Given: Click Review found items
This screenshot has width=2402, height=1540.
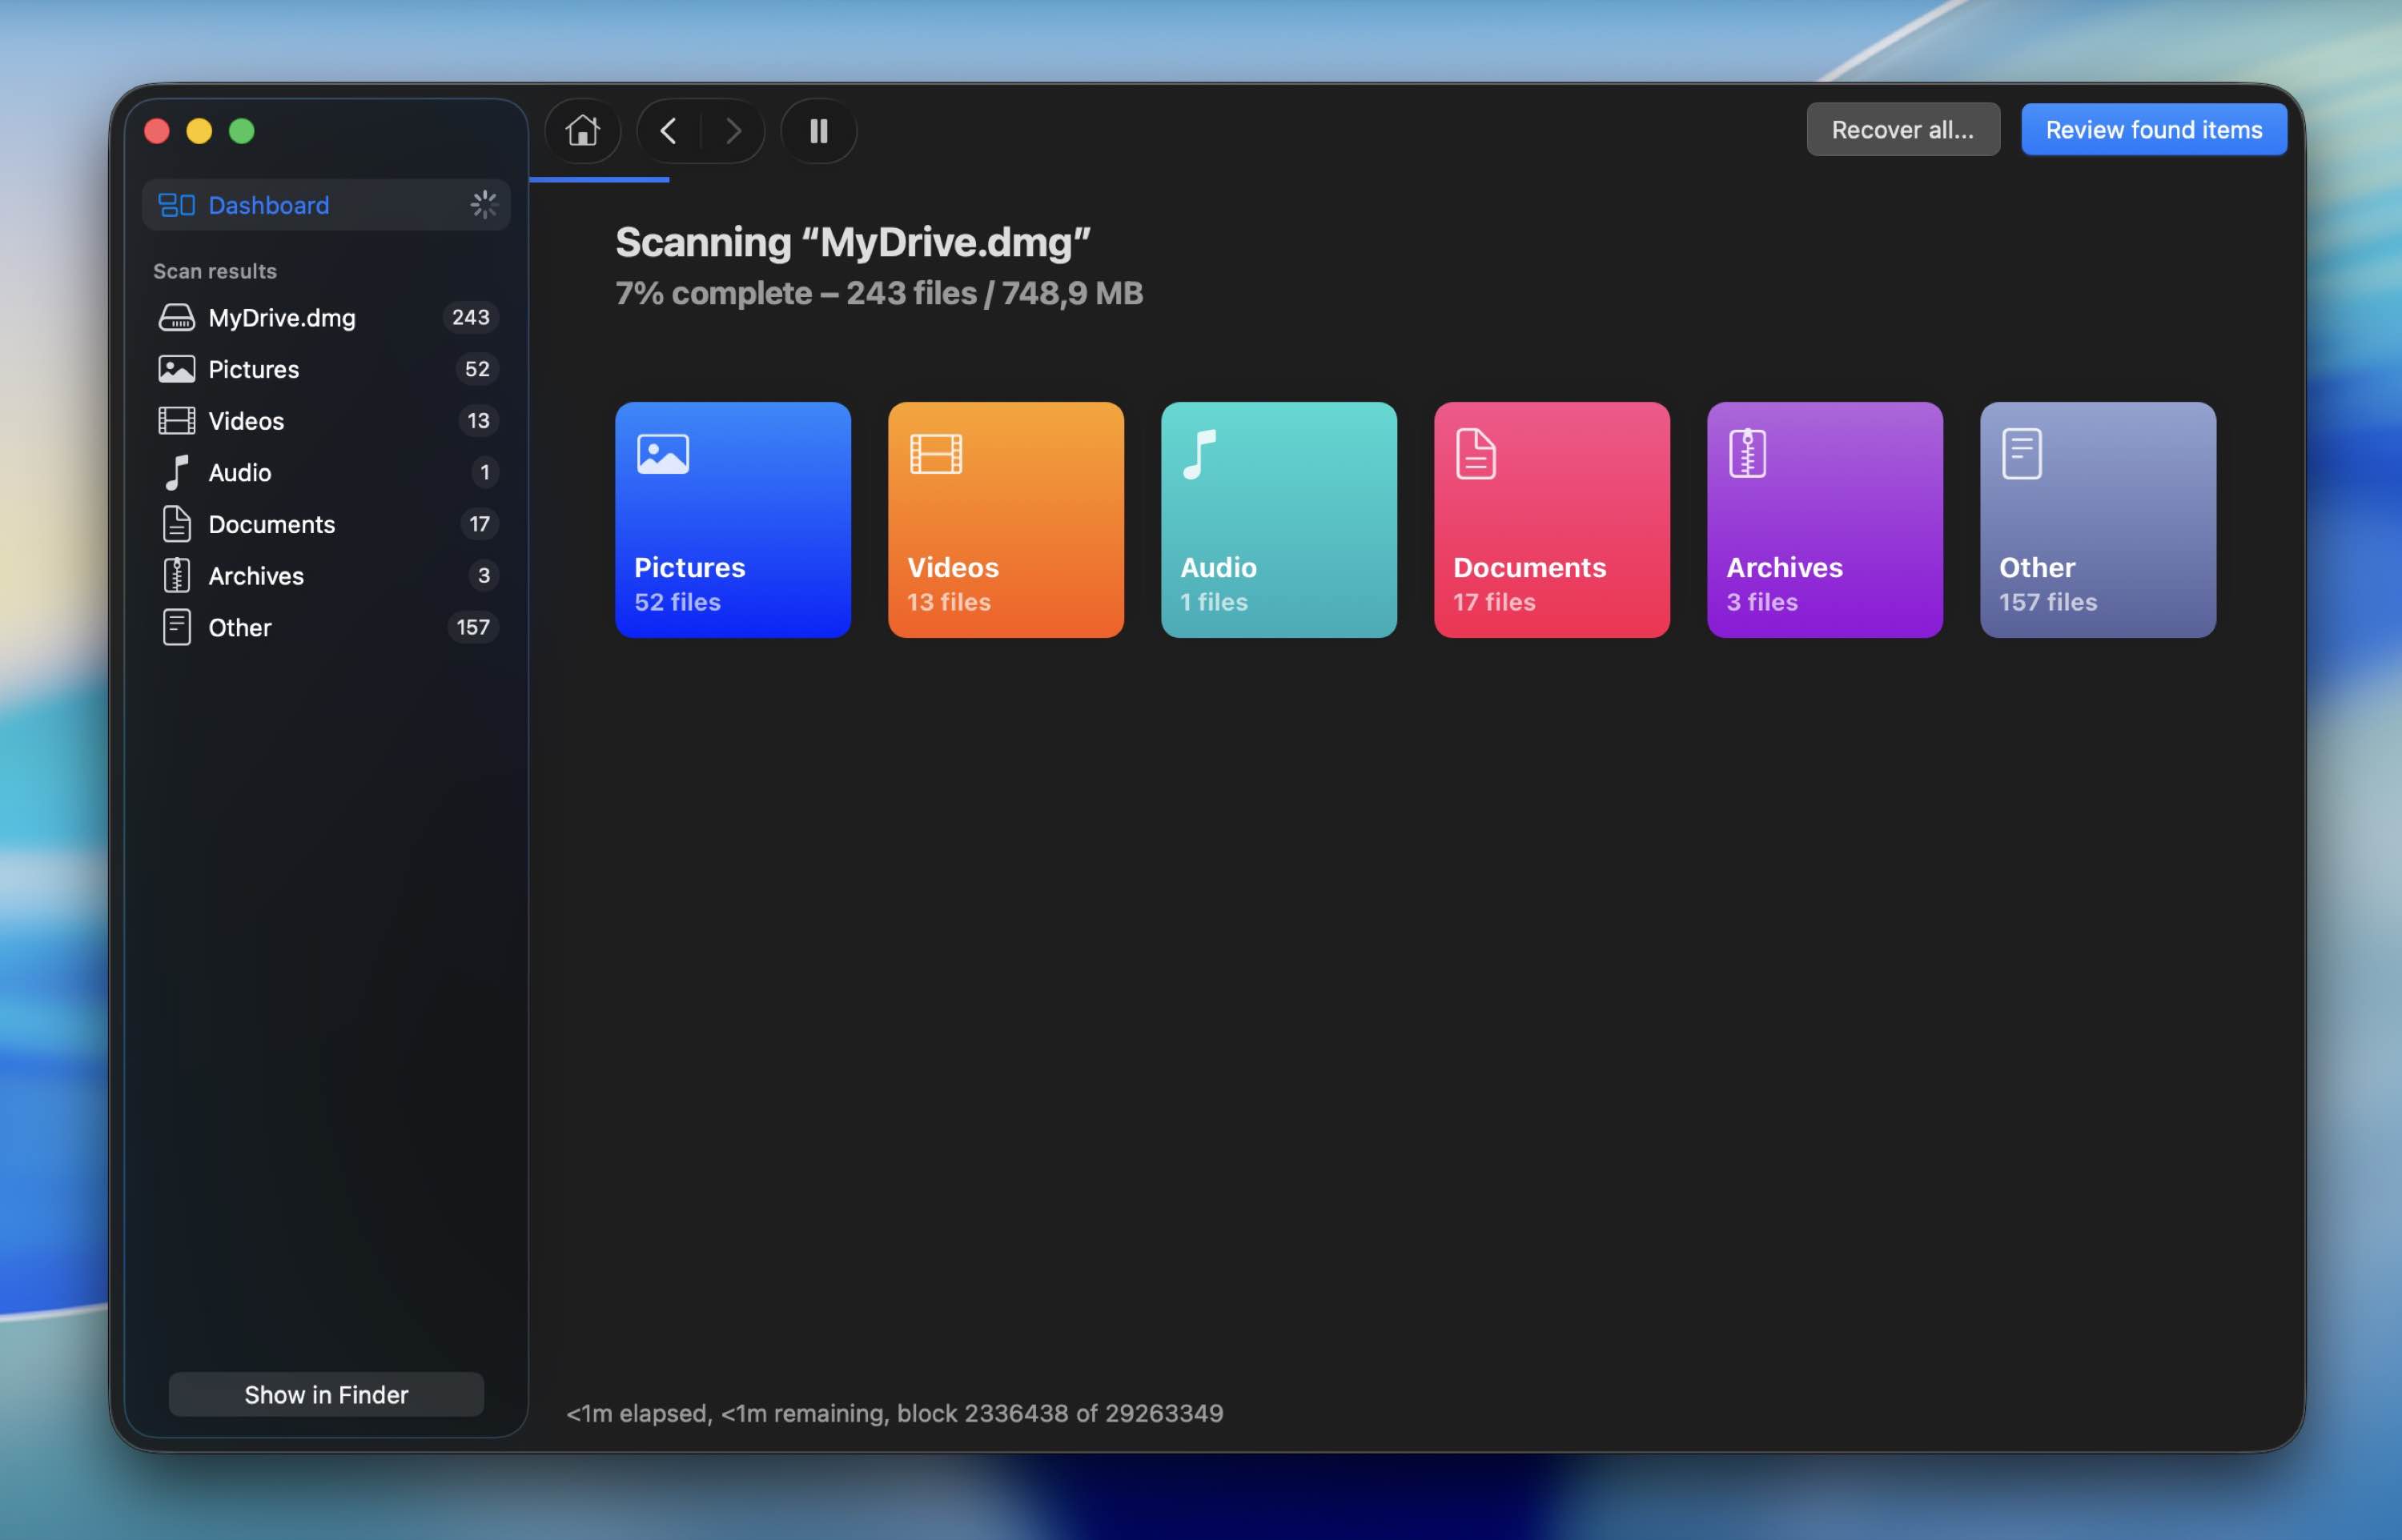Looking at the screenshot, I should pyautogui.click(x=2153, y=130).
